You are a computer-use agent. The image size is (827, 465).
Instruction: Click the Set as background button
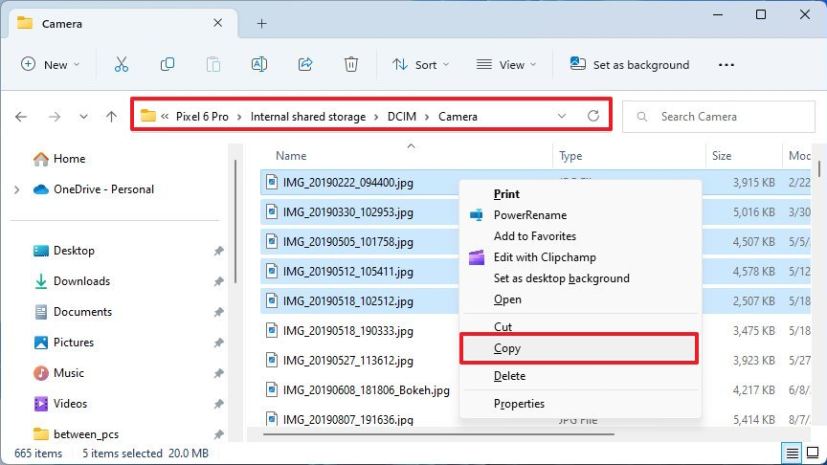[x=630, y=64]
